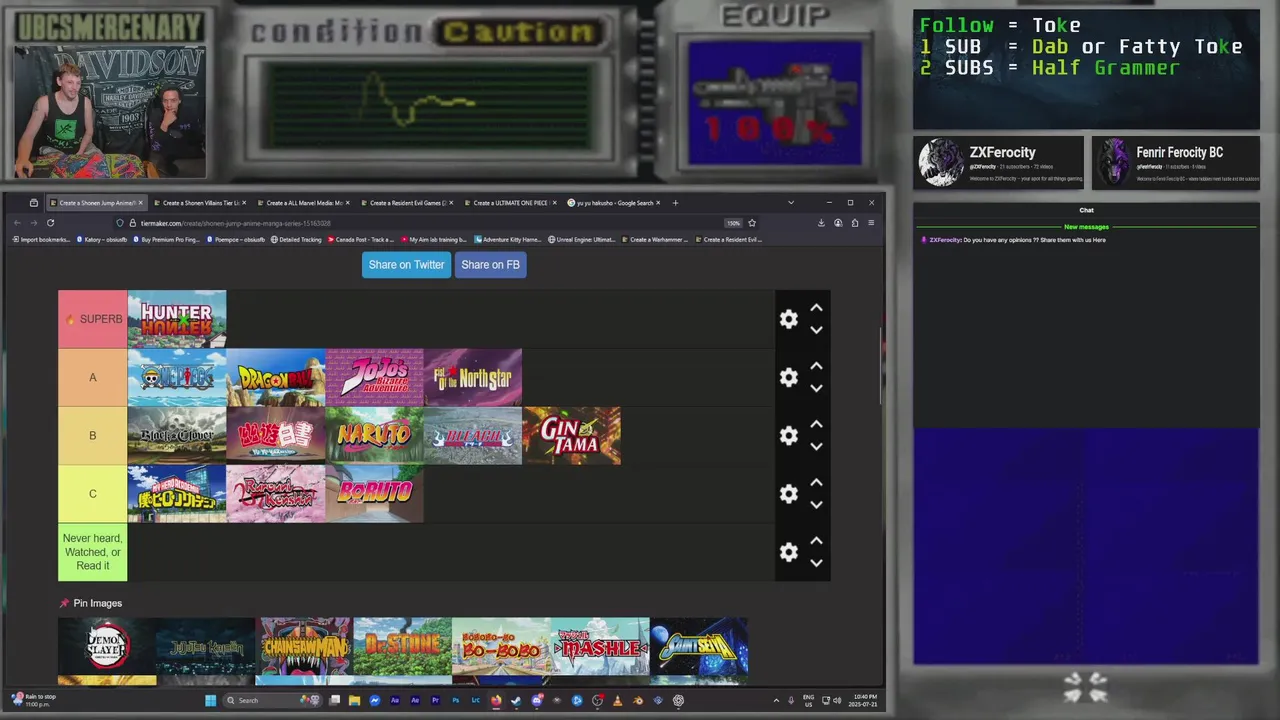Select the Naruto thumbnail in B tier

click(x=374, y=435)
